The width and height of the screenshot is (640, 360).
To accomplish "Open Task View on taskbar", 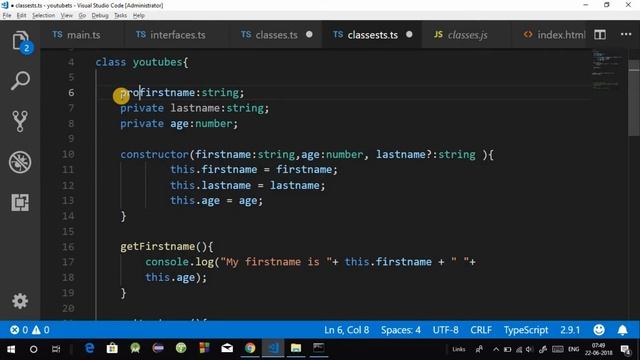I will pyautogui.click(x=56, y=349).
